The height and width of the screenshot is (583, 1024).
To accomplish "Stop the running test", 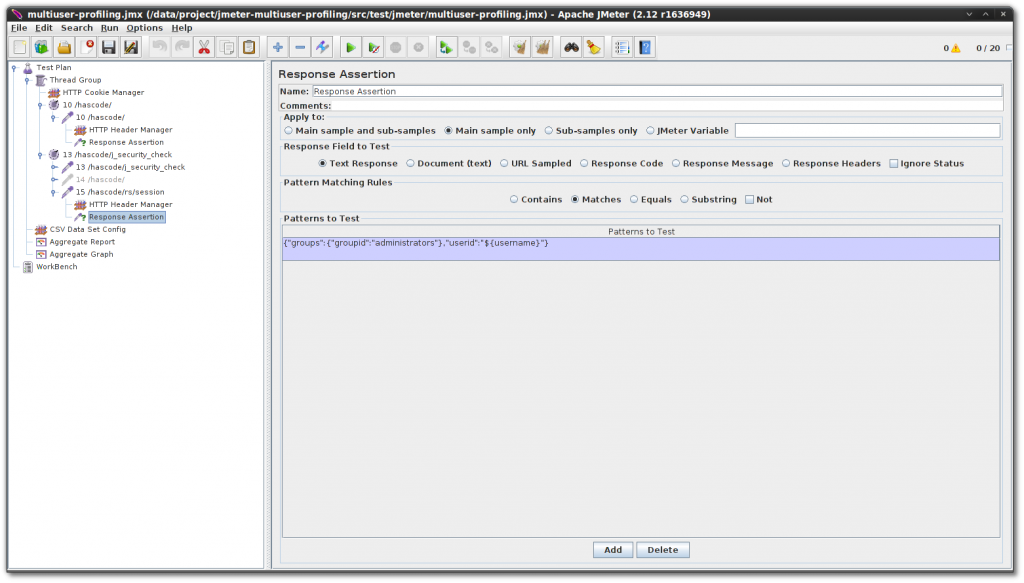I will [396, 46].
